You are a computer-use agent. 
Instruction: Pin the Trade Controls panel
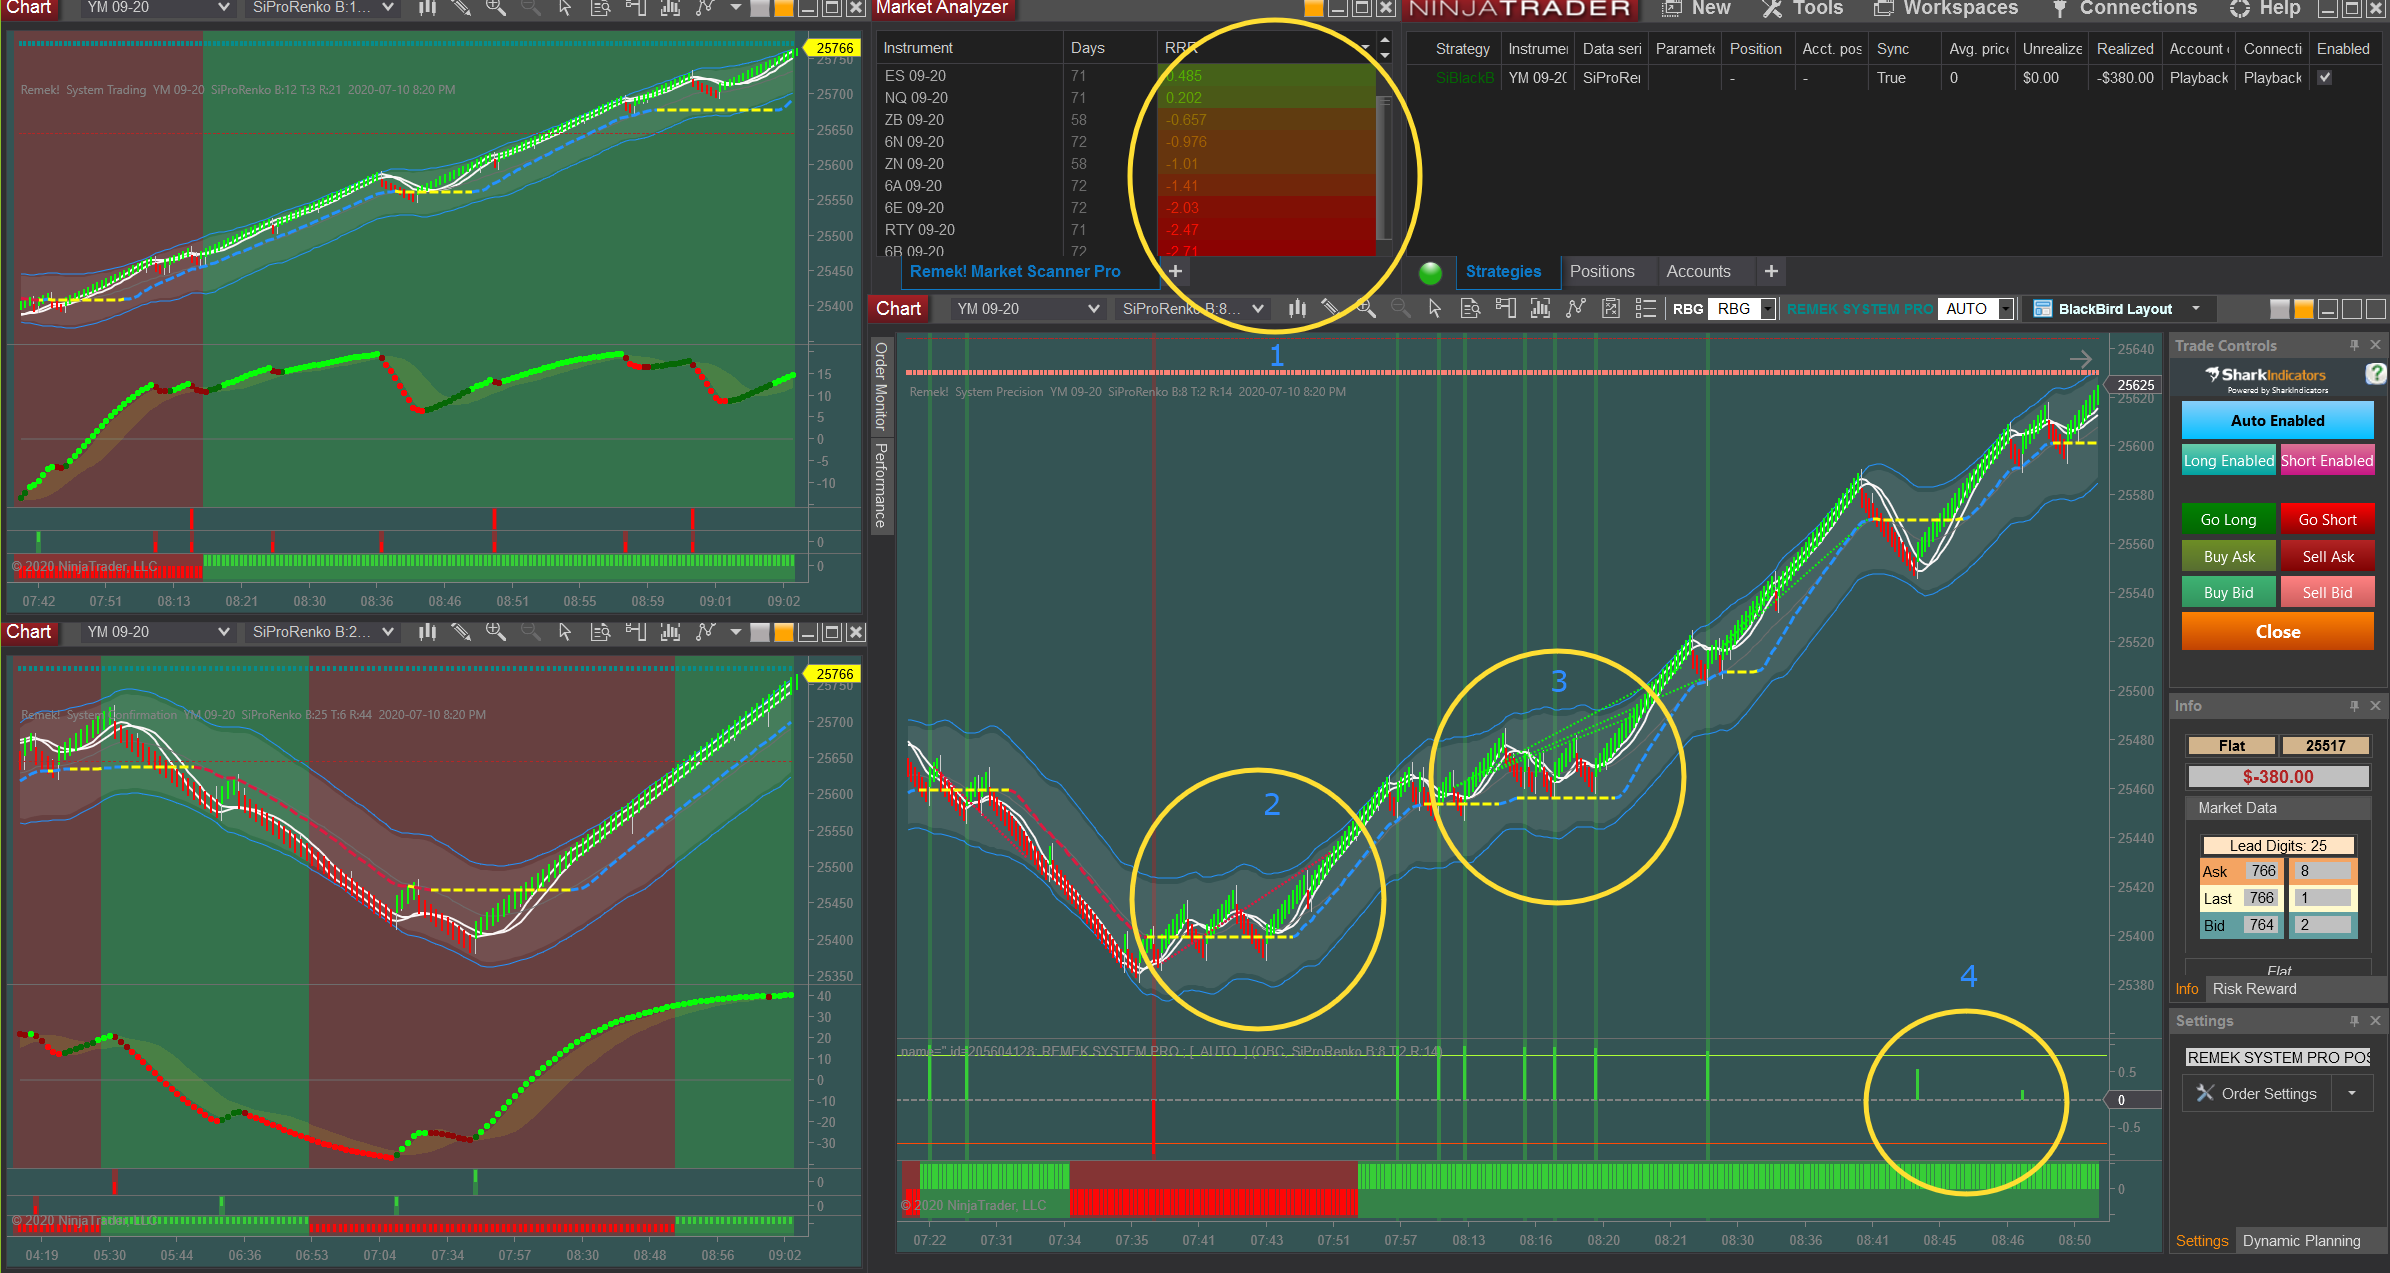click(2354, 345)
